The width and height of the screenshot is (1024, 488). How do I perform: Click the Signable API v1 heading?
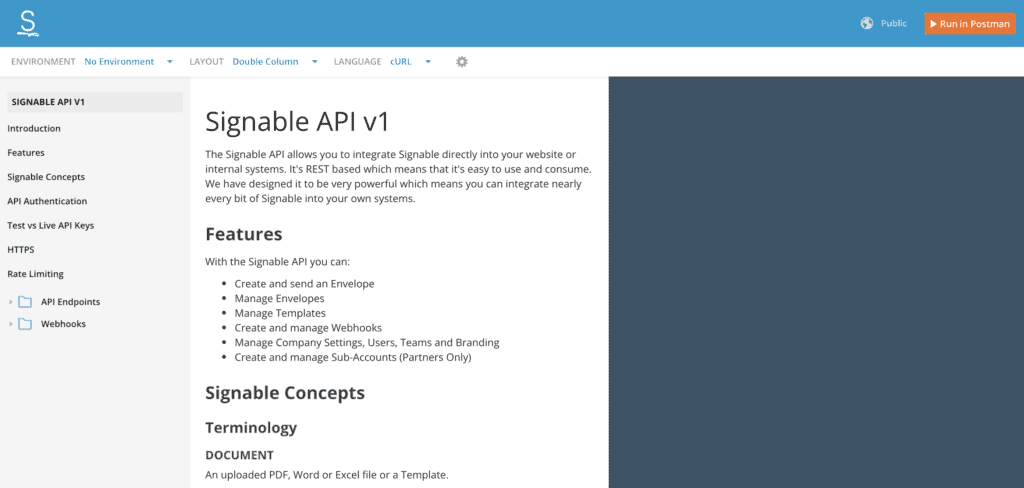pyautogui.click(x=297, y=122)
